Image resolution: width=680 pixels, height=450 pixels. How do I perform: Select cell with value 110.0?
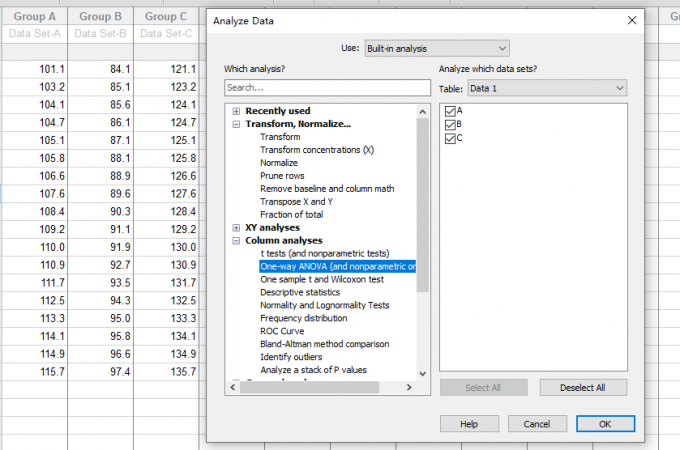[35, 247]
